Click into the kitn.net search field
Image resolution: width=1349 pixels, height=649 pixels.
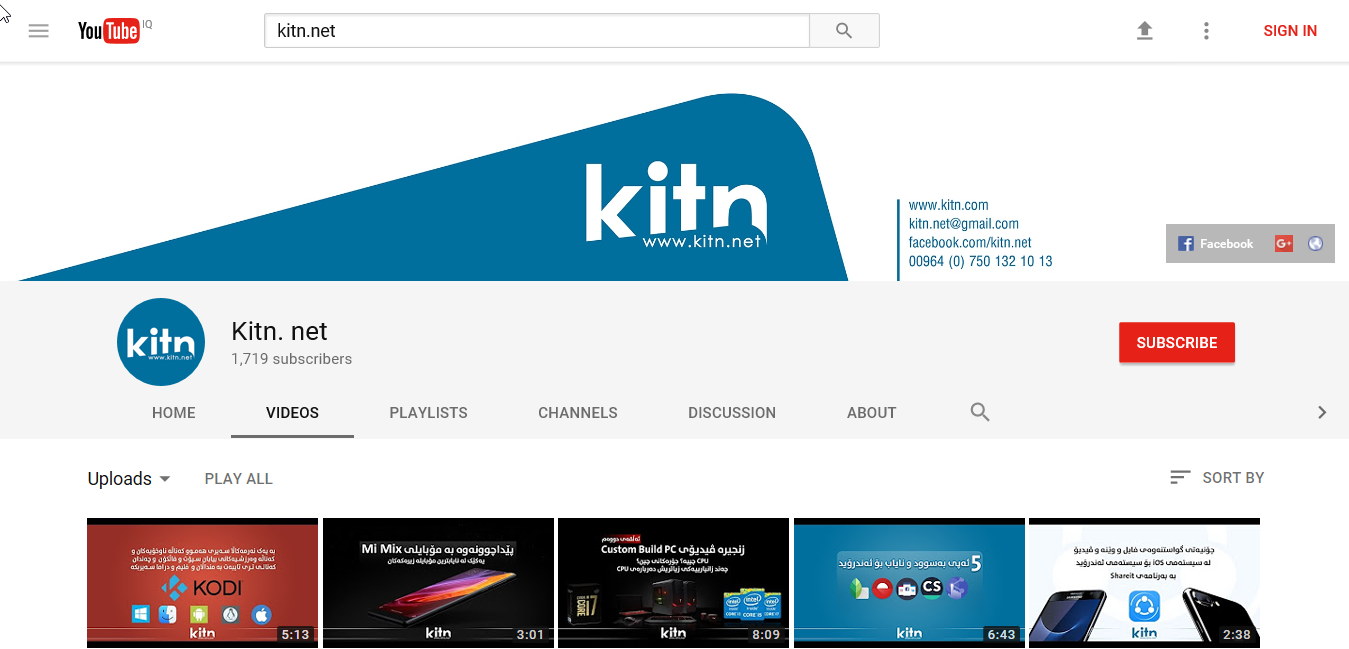(x=536, y=31)
